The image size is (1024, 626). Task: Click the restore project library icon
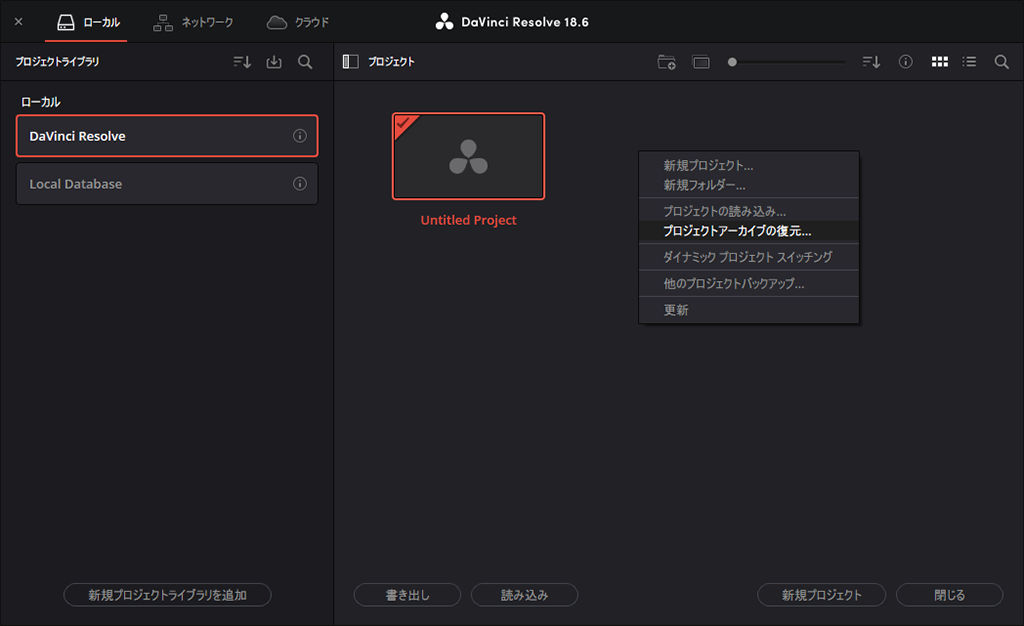(274, 62)
